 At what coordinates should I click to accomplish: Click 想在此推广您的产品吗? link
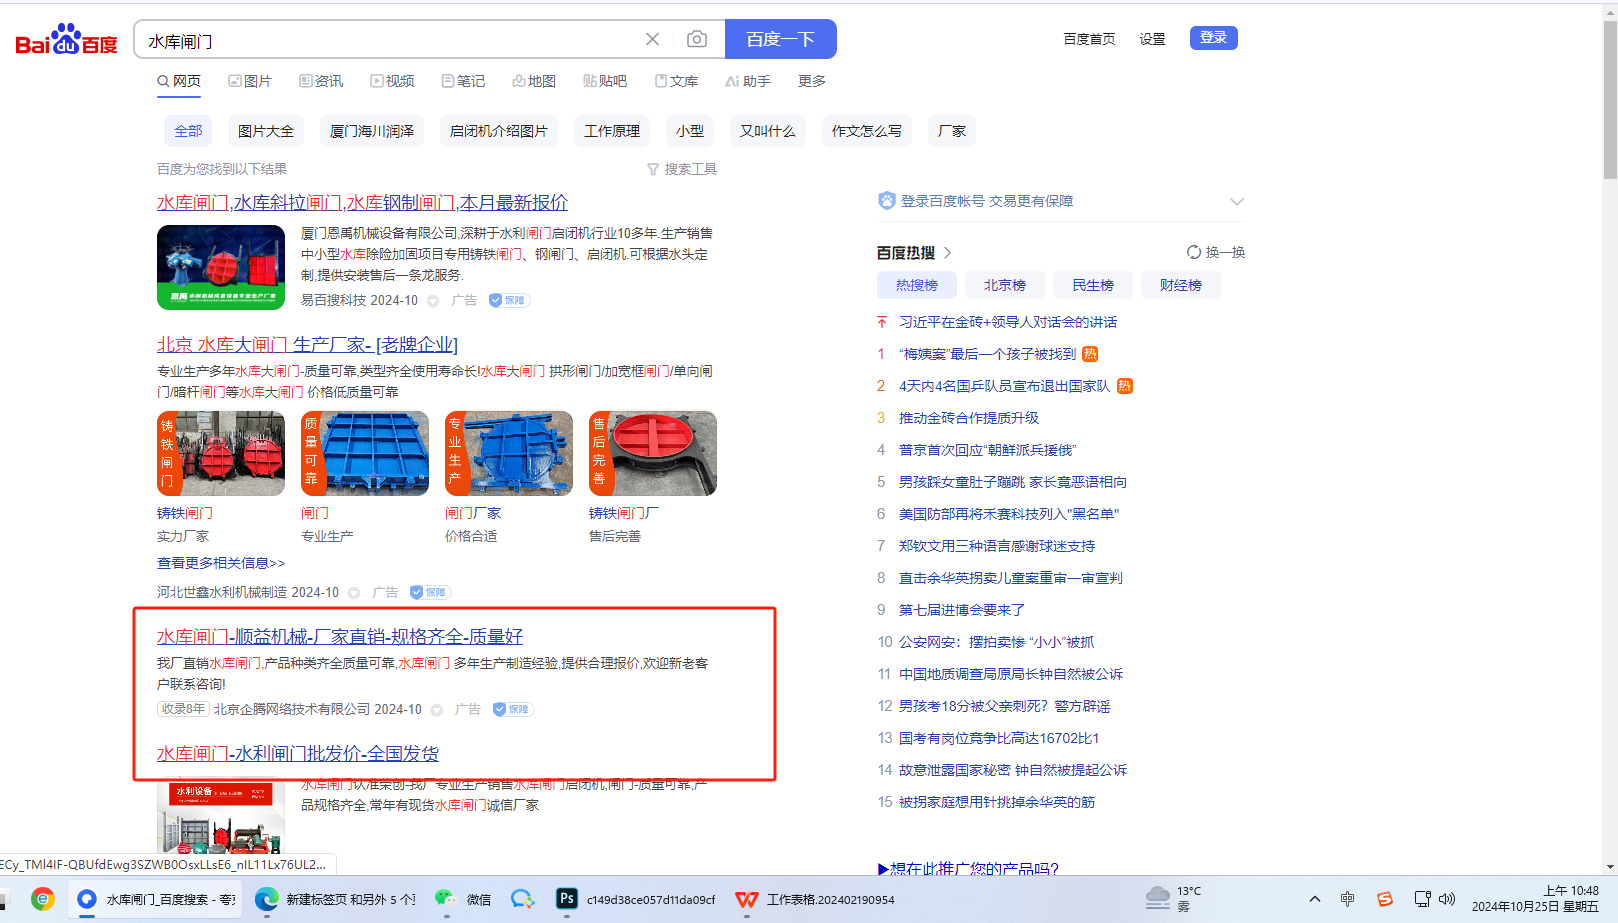pyautogui.click(x=968, y=868)
